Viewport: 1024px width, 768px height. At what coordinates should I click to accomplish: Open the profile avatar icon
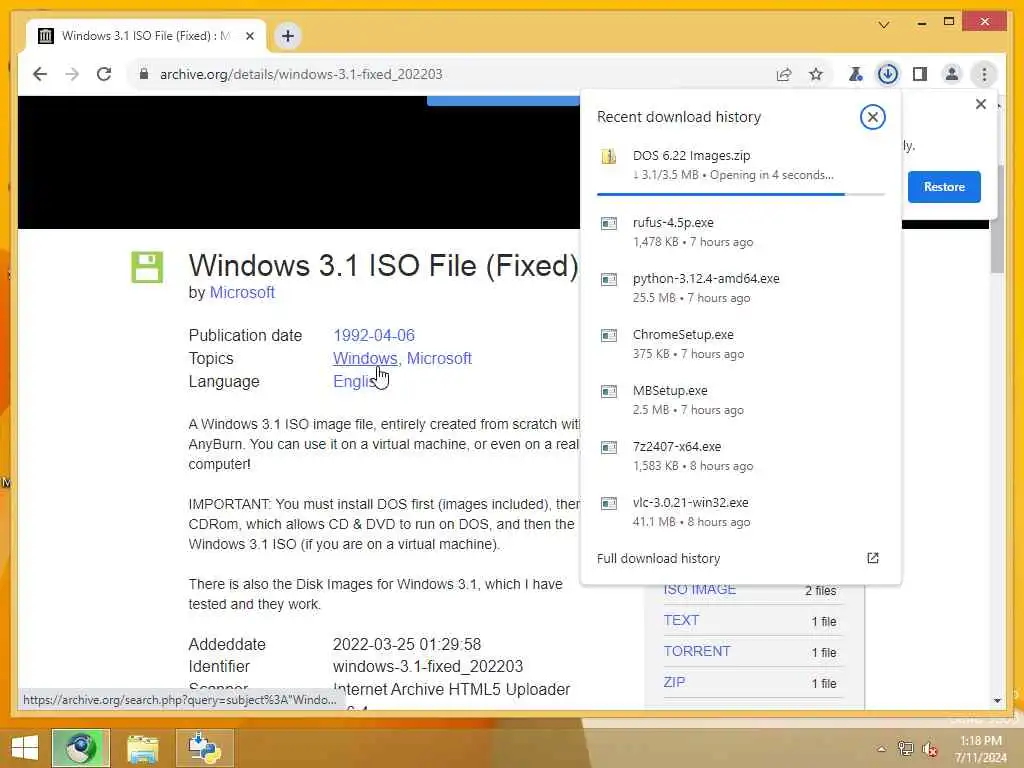pyautogui.click(x=952, y=74)
